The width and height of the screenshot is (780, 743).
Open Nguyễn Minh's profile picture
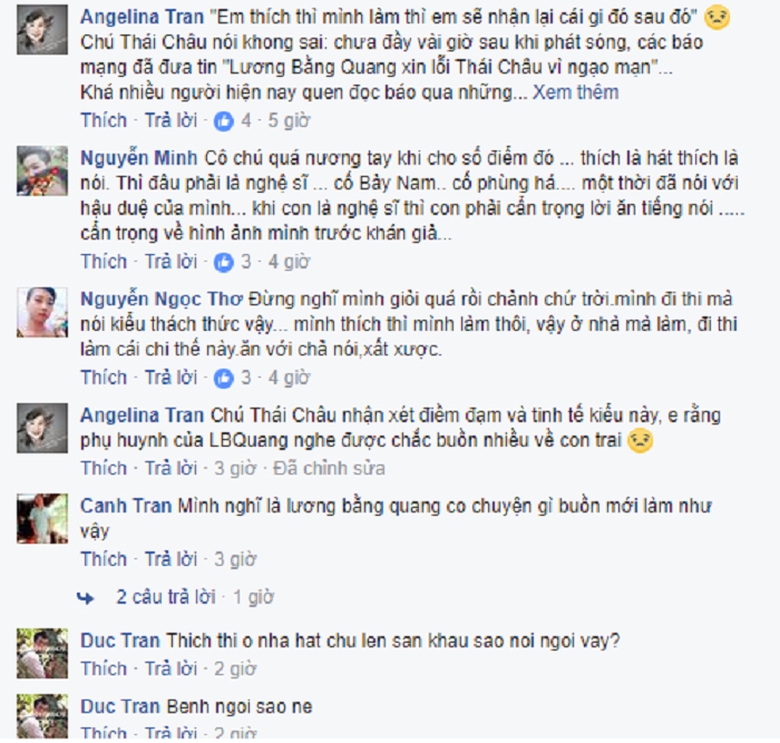pyautogui.click(x=42, y=171)
